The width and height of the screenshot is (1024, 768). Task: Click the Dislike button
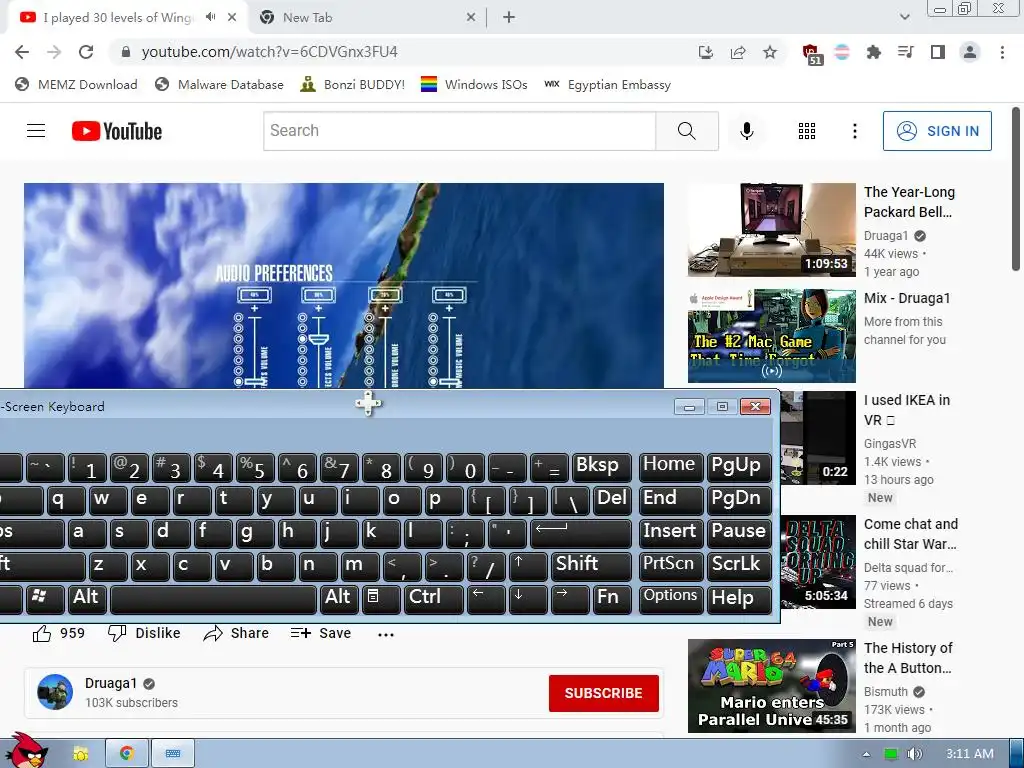144,633
